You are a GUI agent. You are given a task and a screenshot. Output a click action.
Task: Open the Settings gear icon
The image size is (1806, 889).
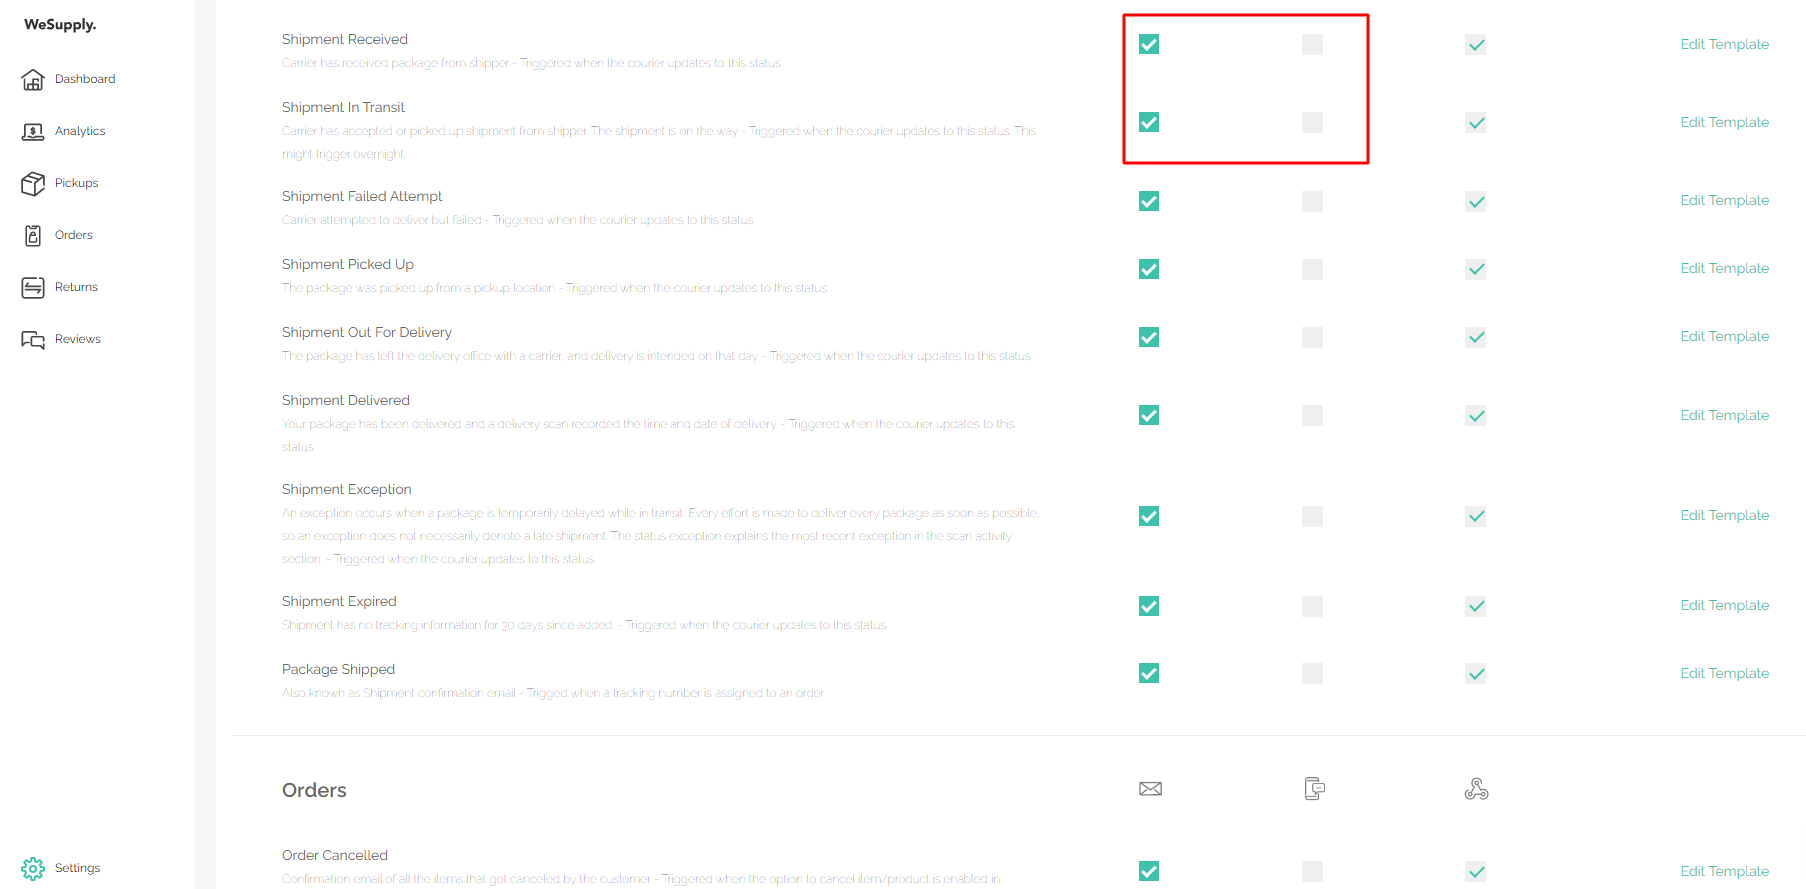[33, 868]
